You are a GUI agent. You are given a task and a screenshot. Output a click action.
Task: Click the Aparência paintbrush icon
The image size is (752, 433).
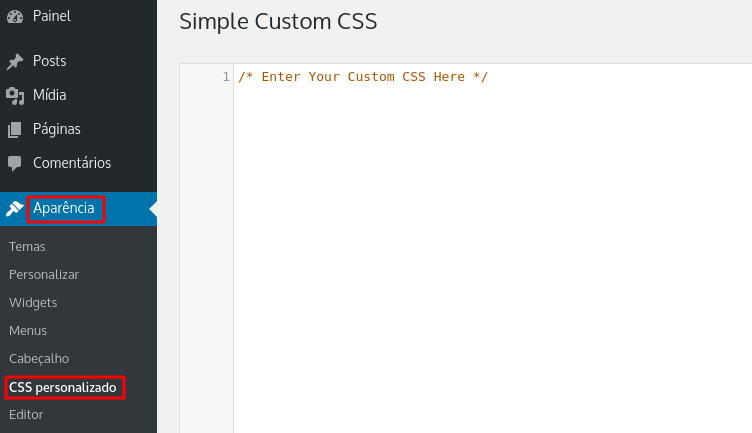coord(15,209)
